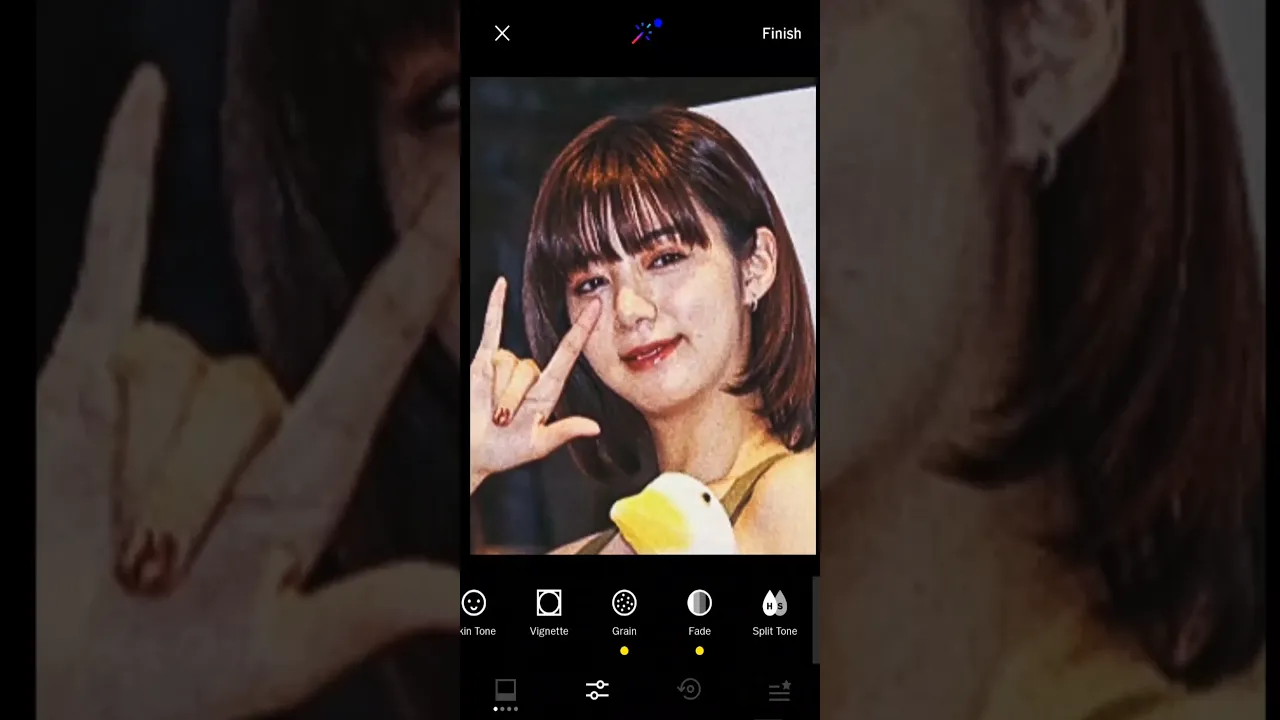This screenshot has width=1280, height=720.
Task: Open the edit history tab
Action: pyautogui.click(x=689, y=689)
